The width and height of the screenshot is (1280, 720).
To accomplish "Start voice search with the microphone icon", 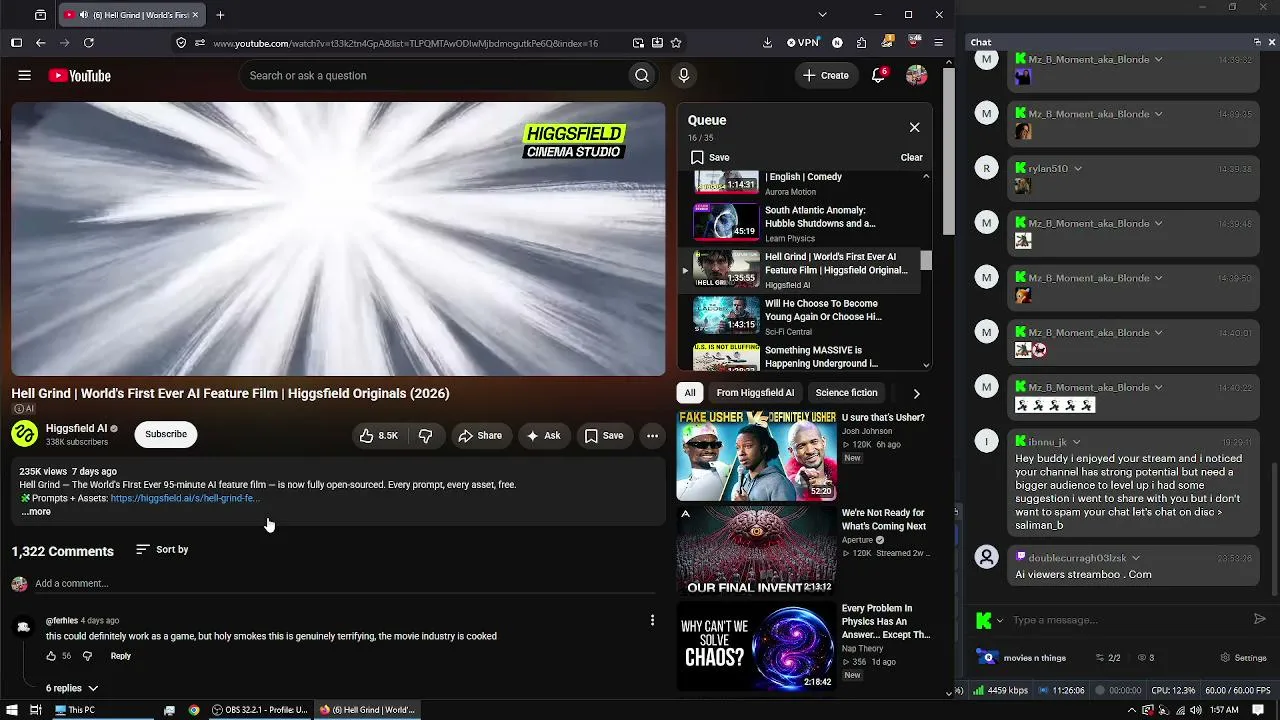I will pyautogui.click(x=684, y=75).
